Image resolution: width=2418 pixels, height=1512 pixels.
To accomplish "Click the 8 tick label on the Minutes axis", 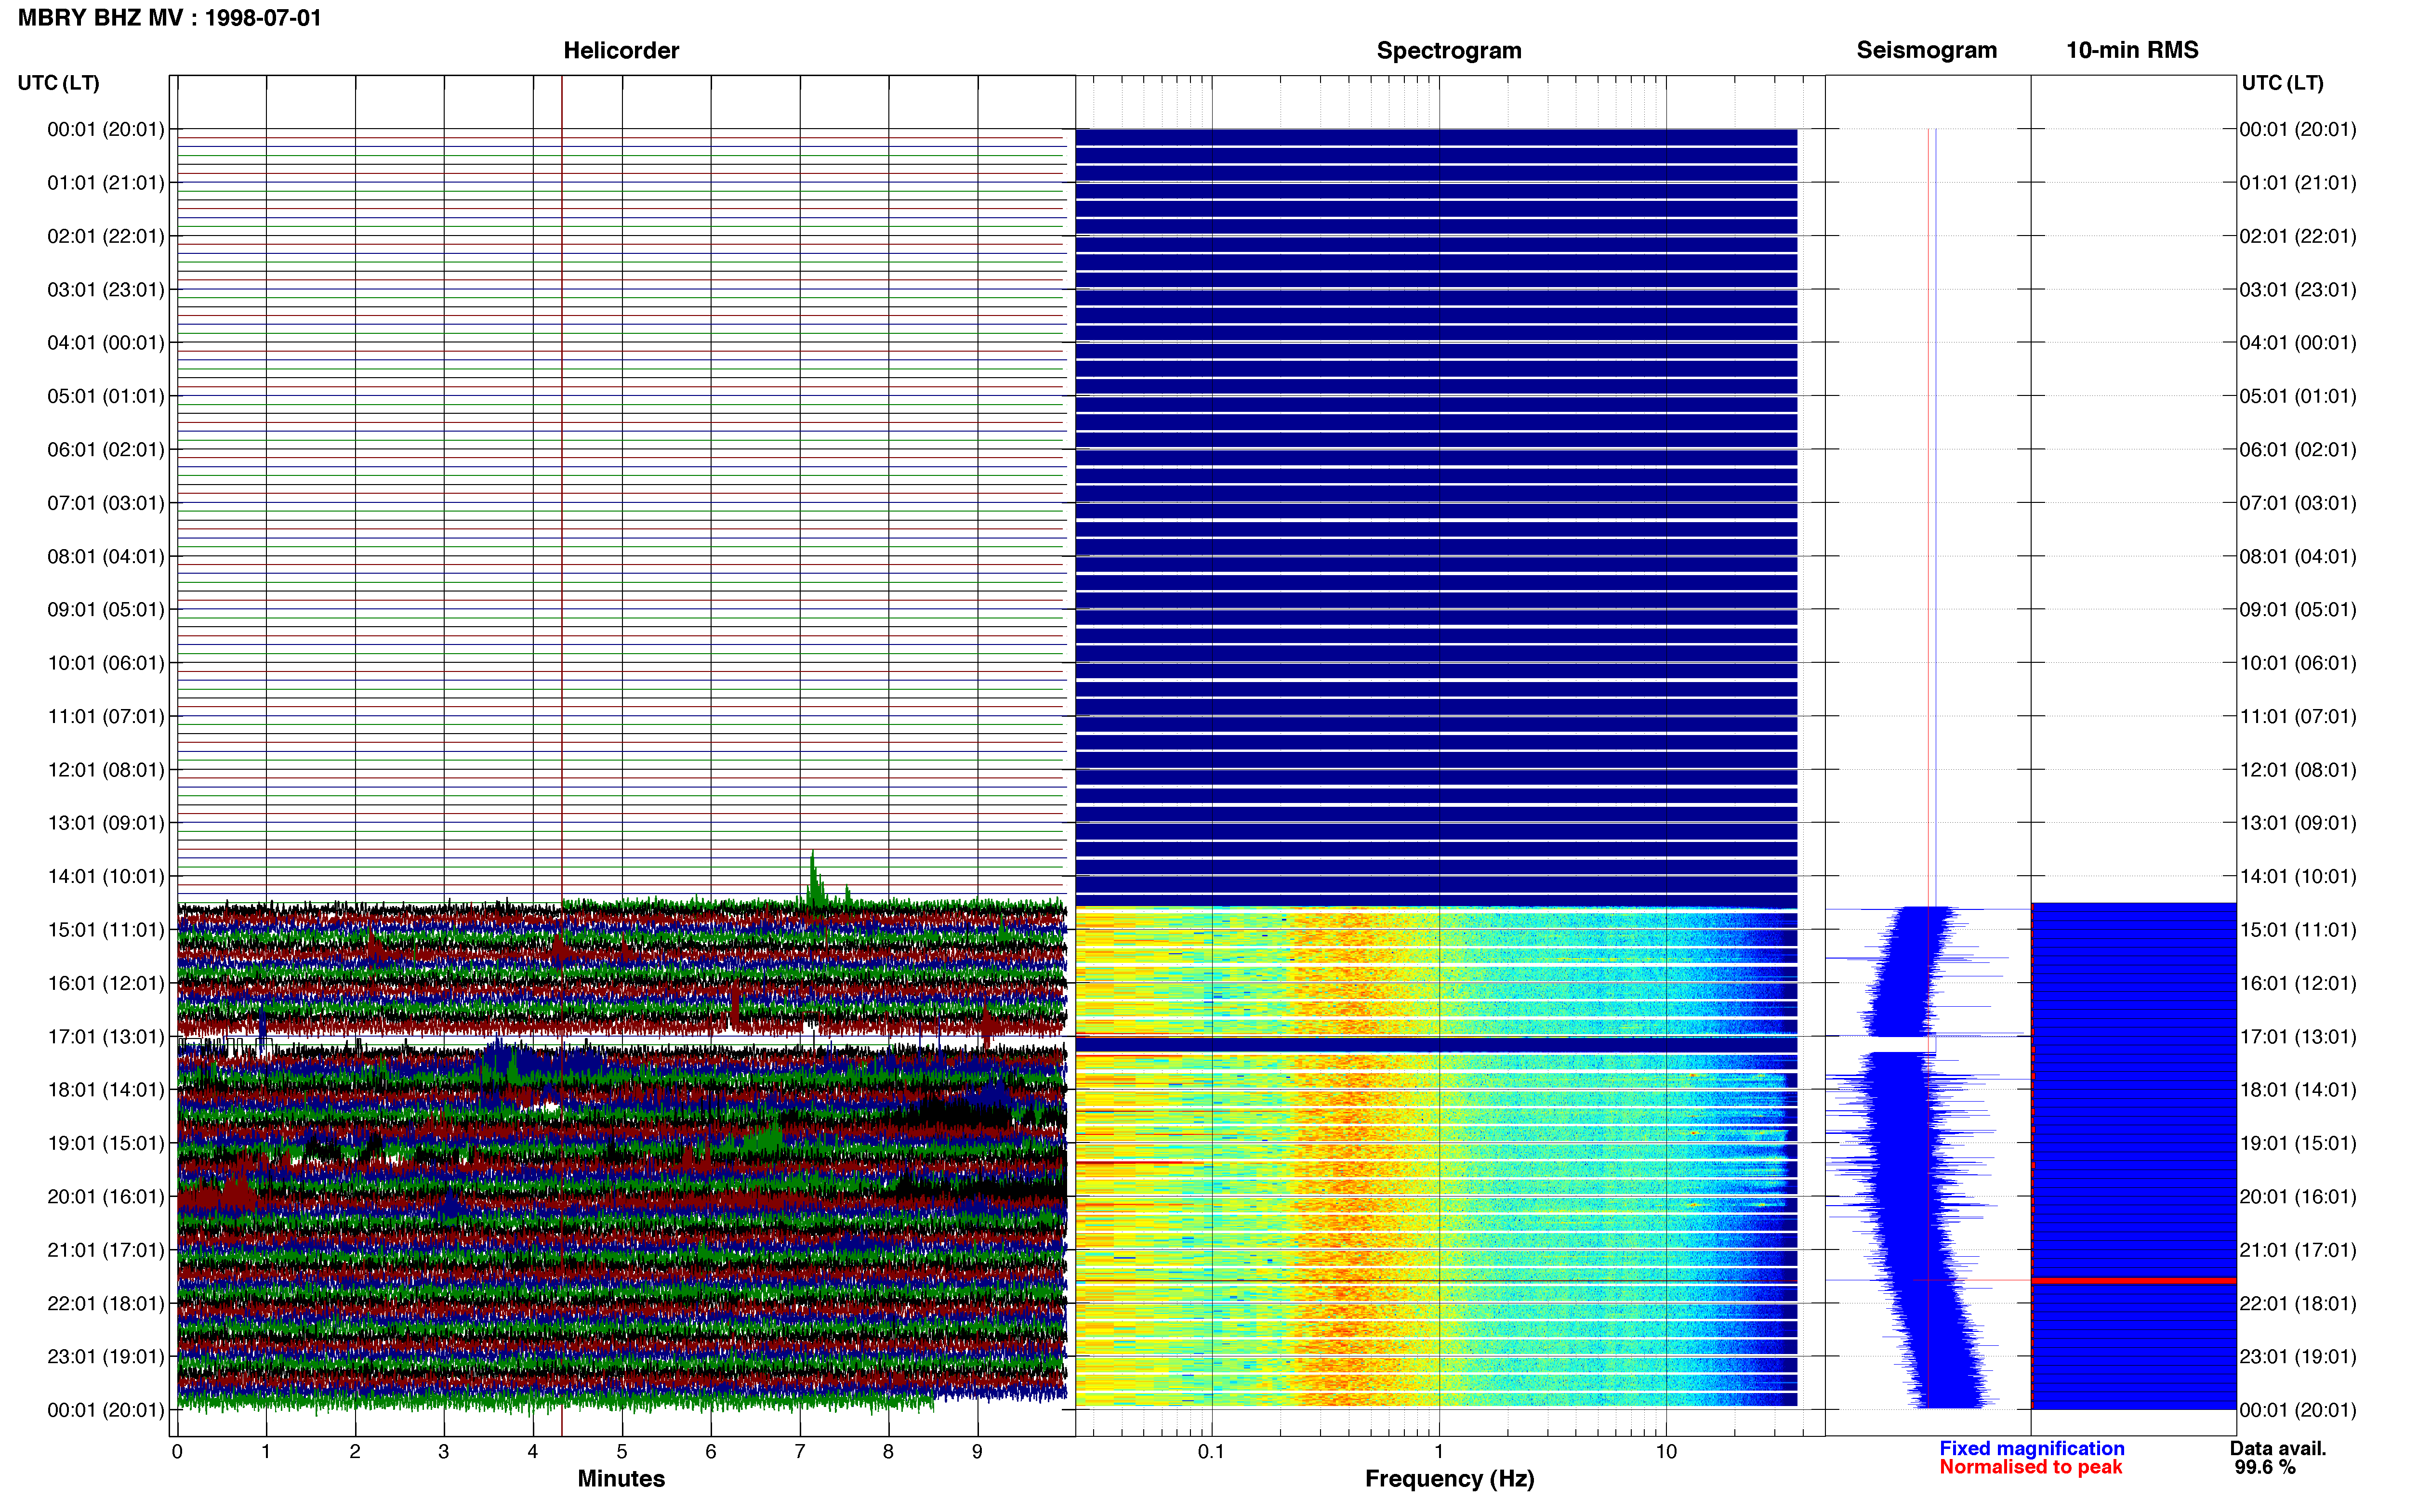I will [888, 1451].
